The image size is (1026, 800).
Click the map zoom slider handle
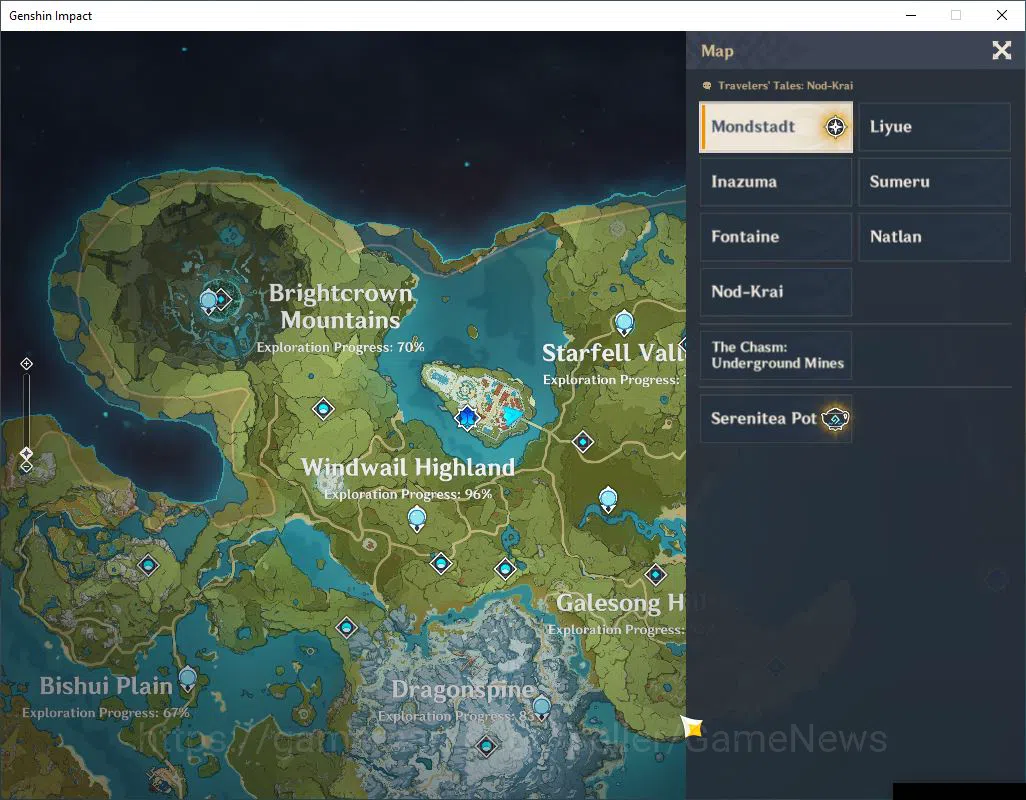[26, 453]
